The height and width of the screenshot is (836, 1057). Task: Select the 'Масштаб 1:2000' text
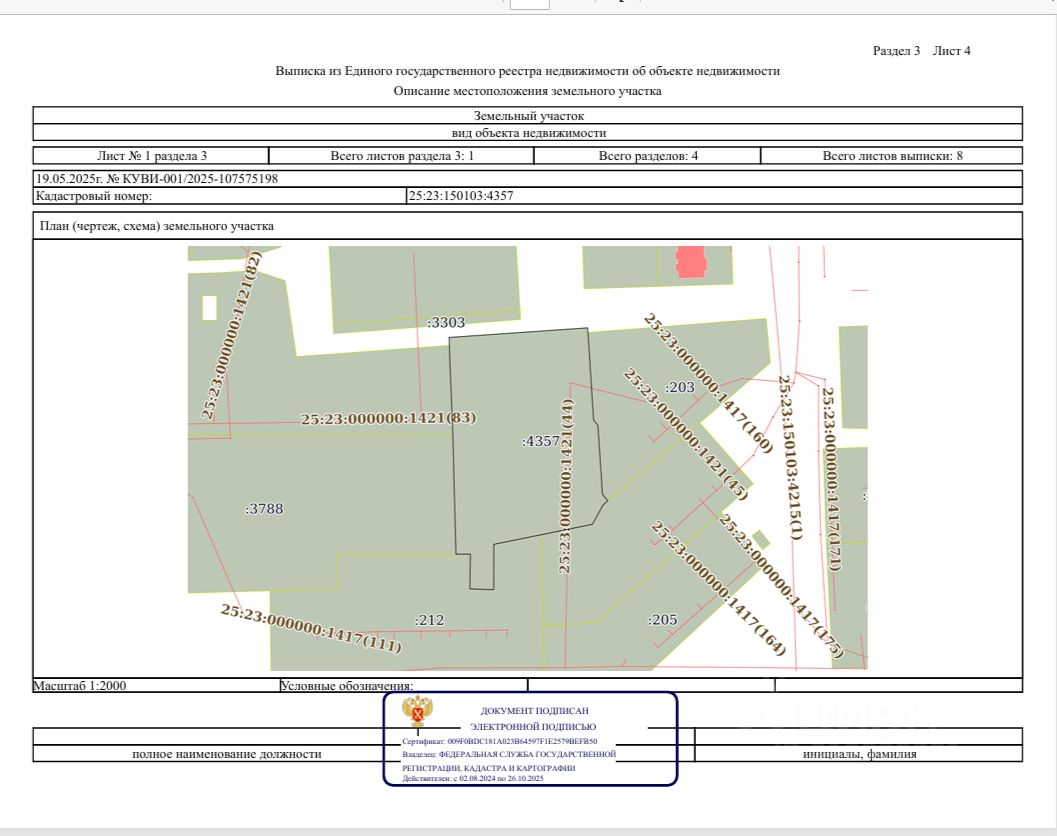point(80,686)
